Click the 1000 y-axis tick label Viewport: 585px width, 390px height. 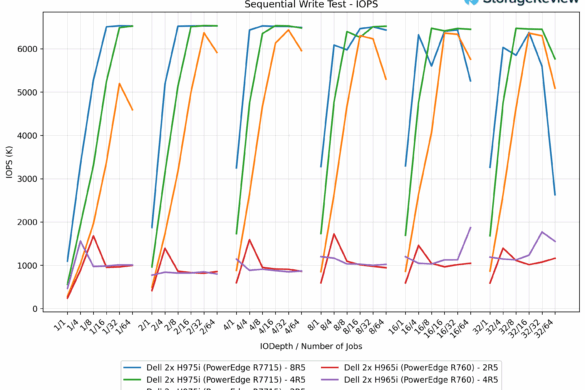tap(27, 265)
